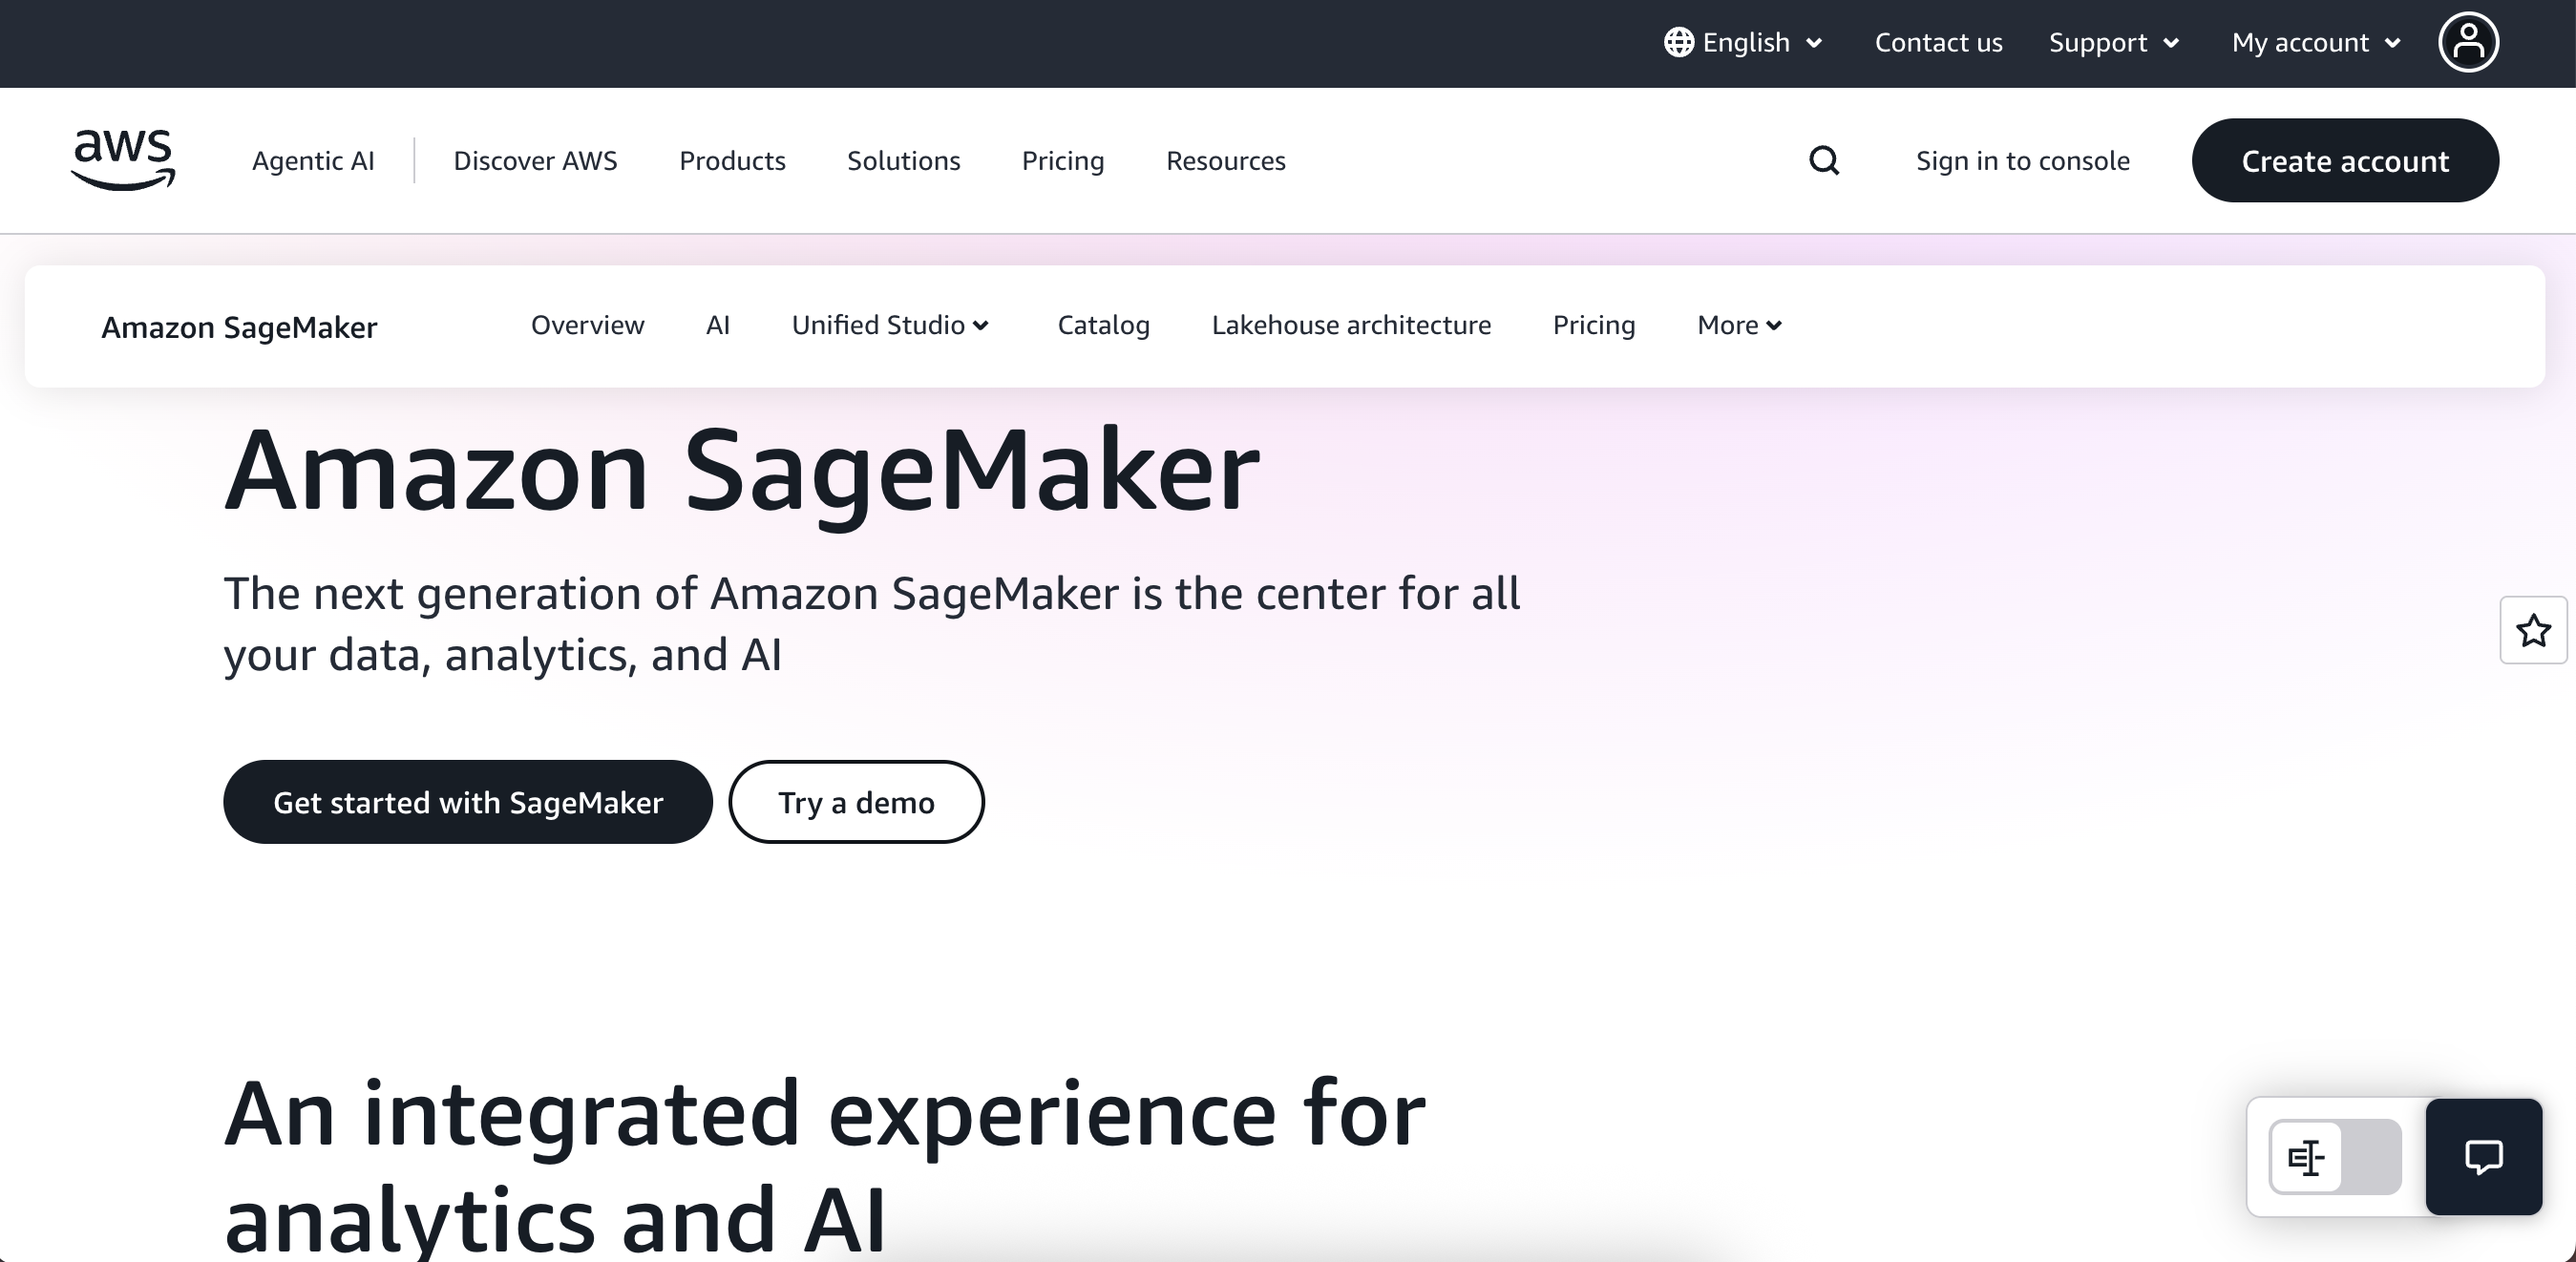This screenshot has height=1262, width=2576.
Task: Click Get started with SageMaker
Action: pos(468,801)
